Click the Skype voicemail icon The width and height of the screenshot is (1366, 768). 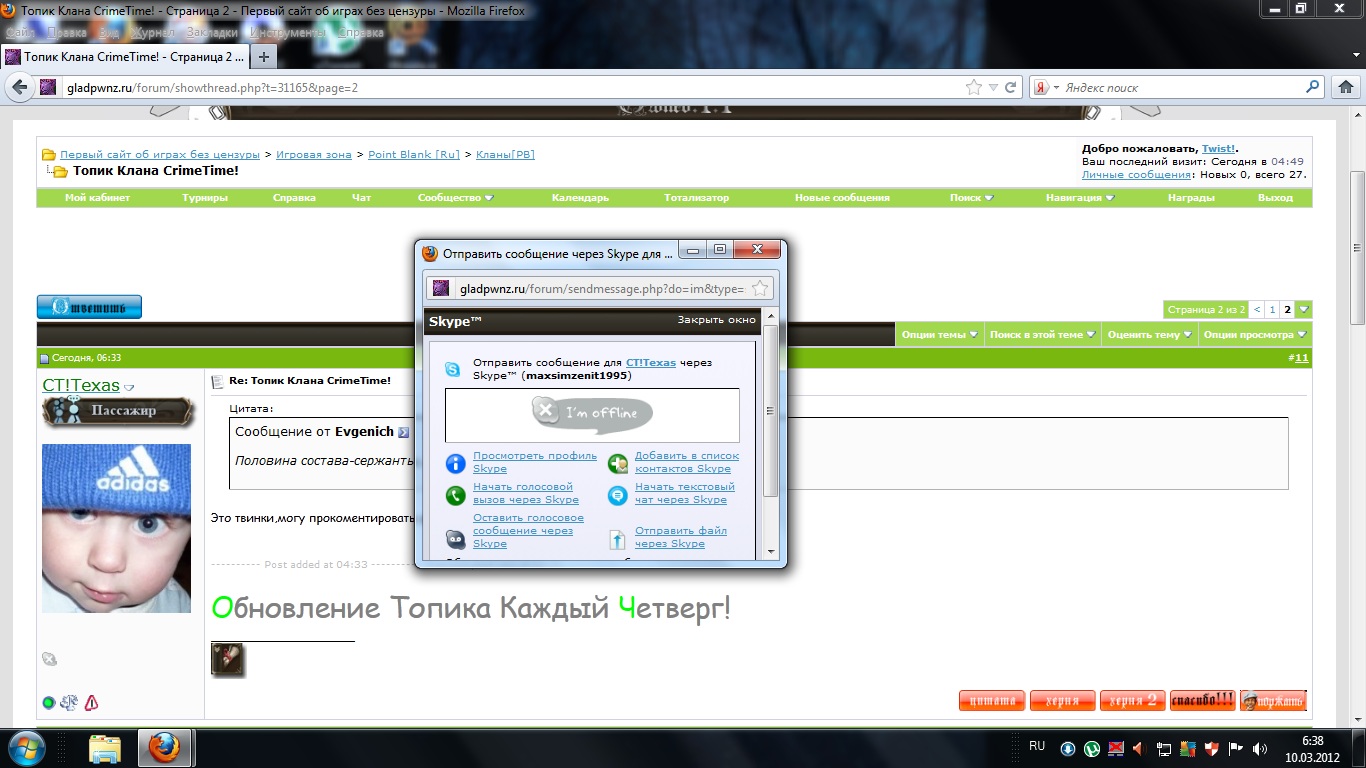pyautogui.click(x=455, y=540)
